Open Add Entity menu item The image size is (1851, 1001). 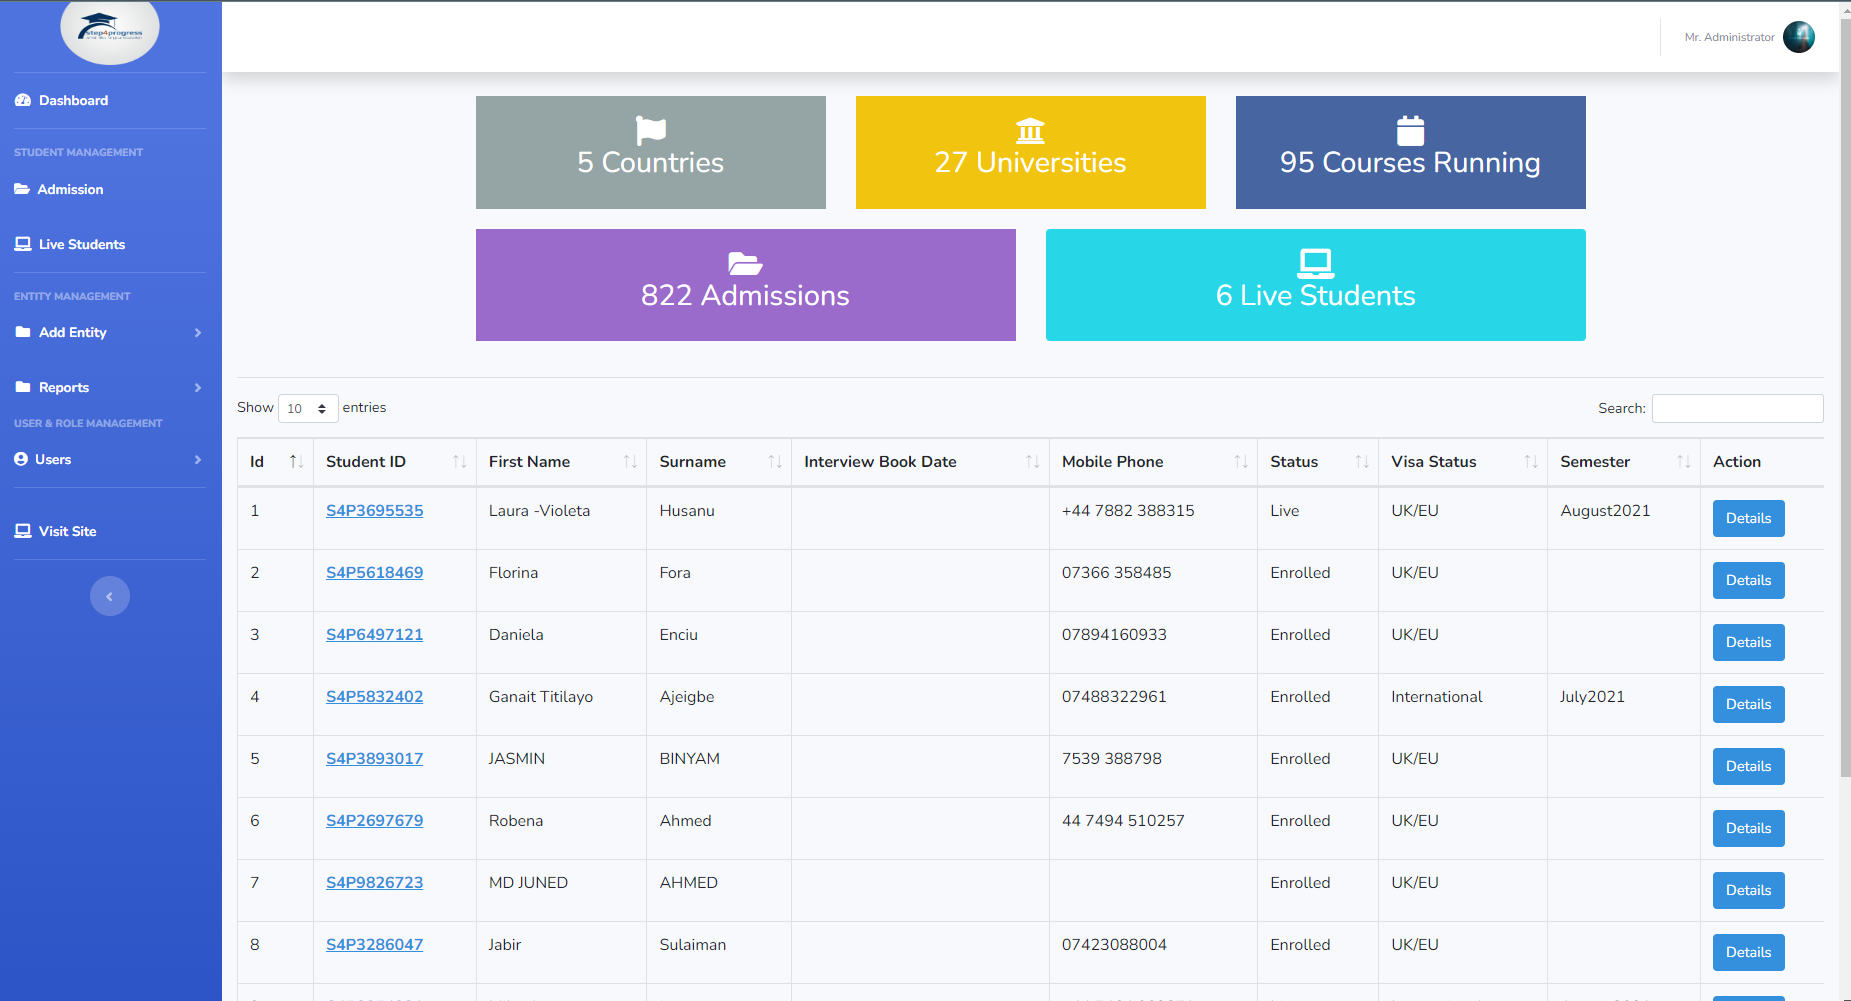pos(72,332)
